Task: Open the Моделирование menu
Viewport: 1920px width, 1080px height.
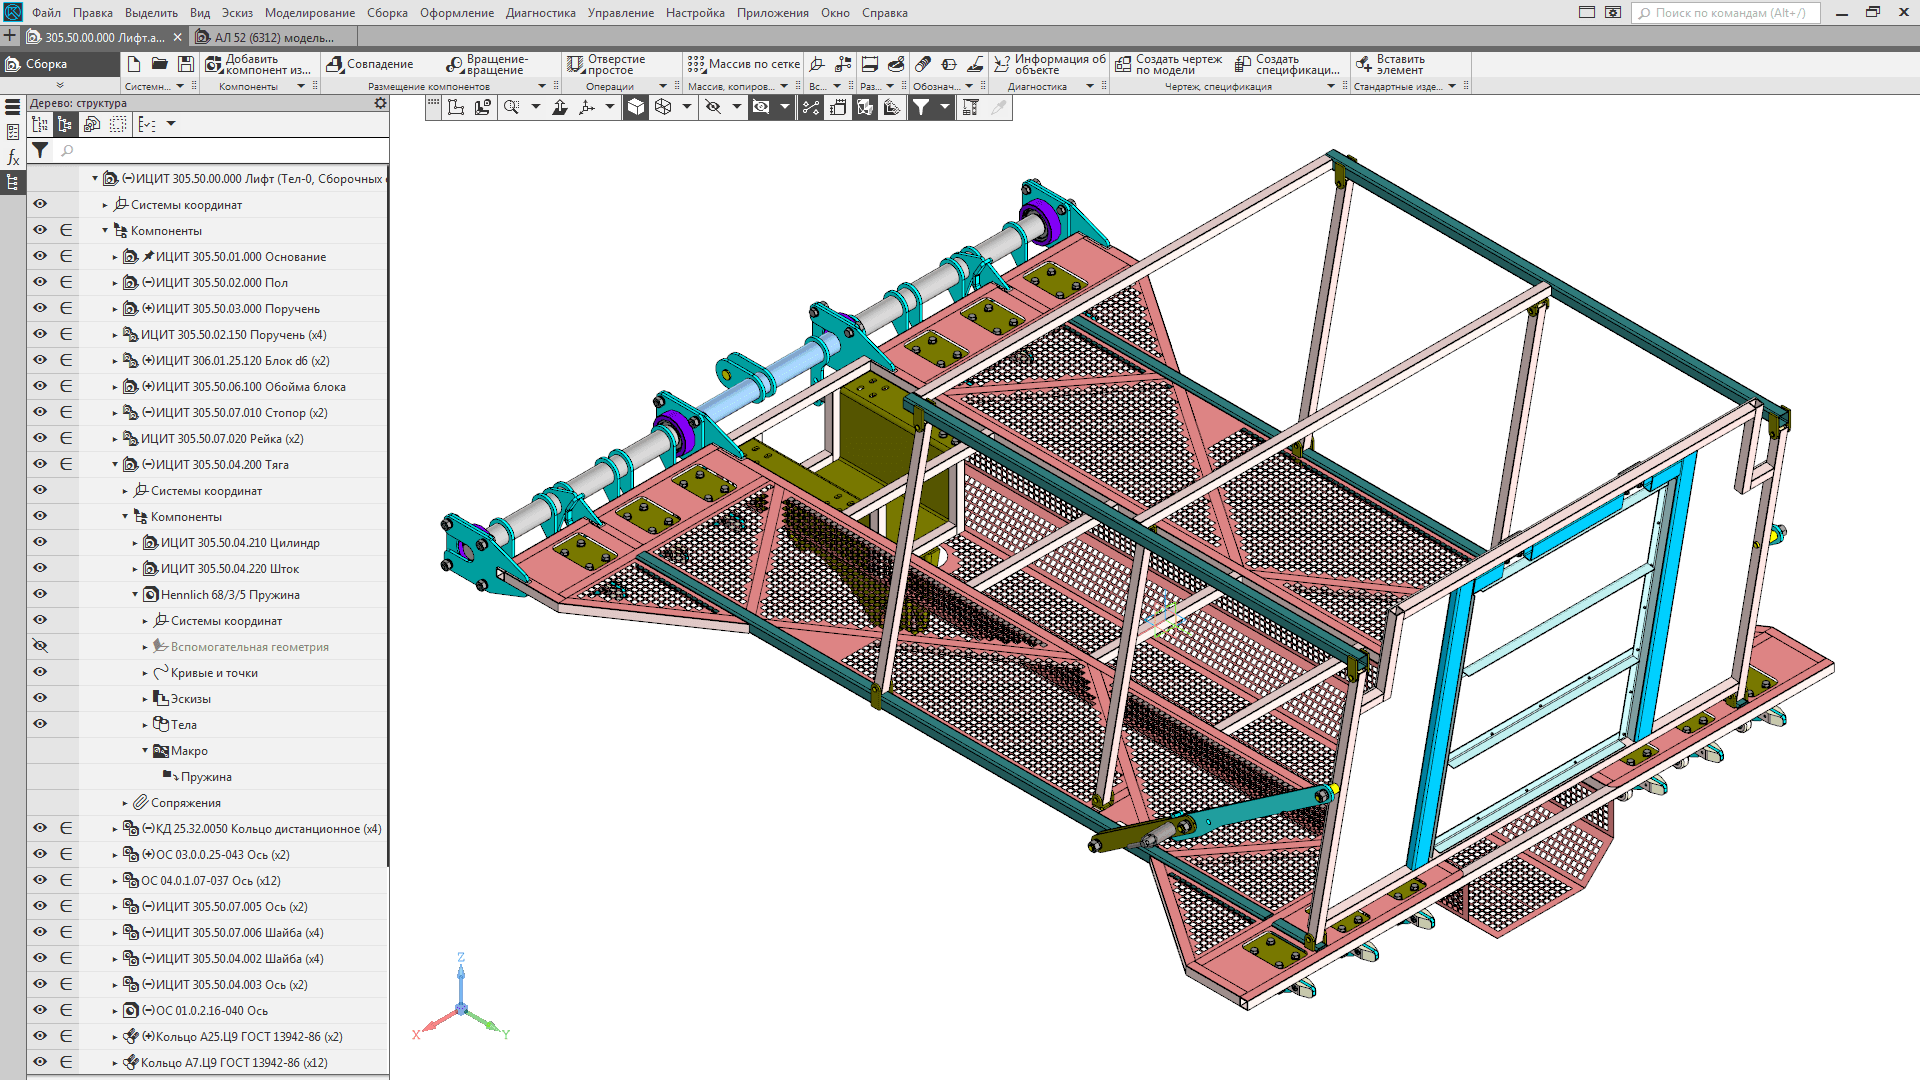Action: click(309, 13)
